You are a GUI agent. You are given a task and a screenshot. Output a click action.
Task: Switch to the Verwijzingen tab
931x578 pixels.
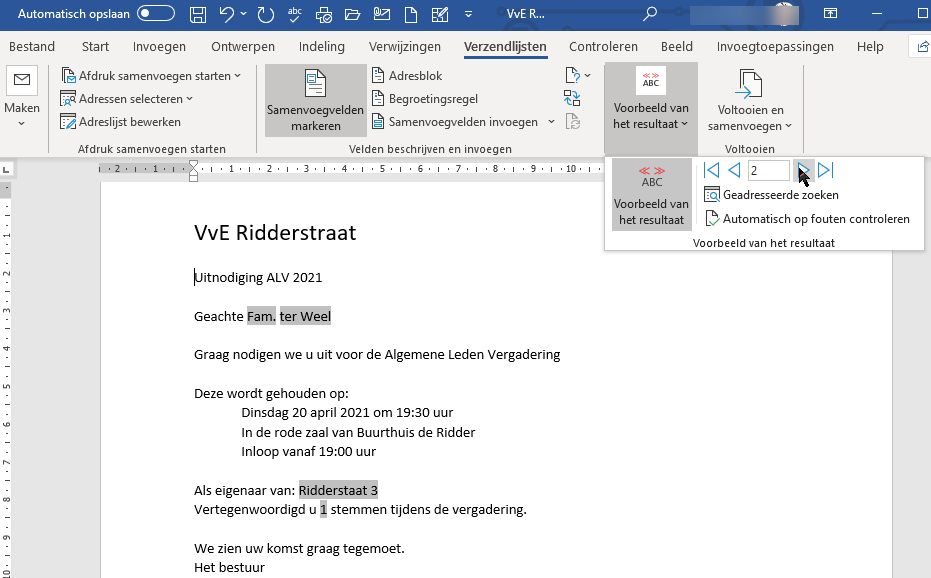404,46
